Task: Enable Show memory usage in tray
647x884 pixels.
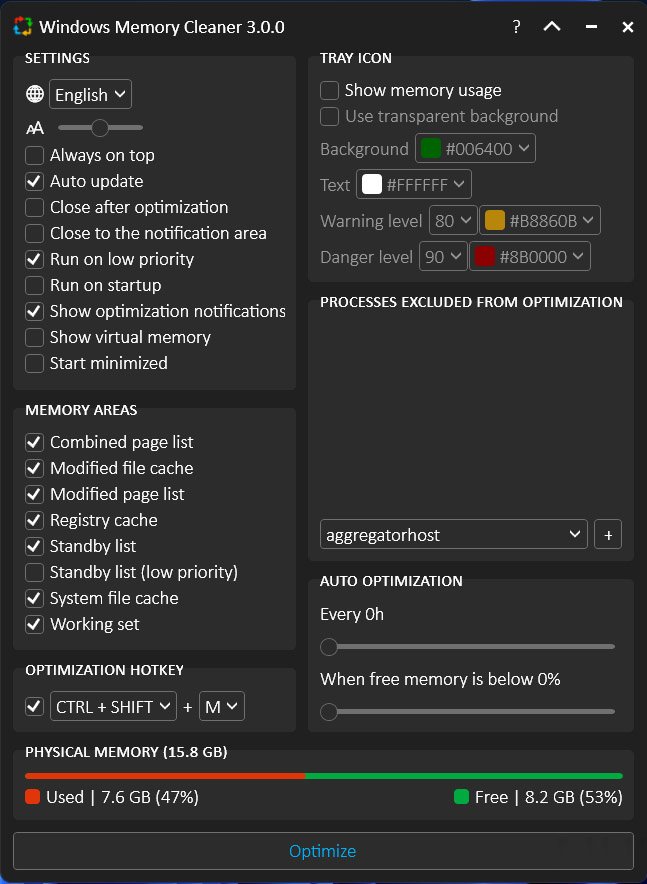Action: (x=330, y=90)
